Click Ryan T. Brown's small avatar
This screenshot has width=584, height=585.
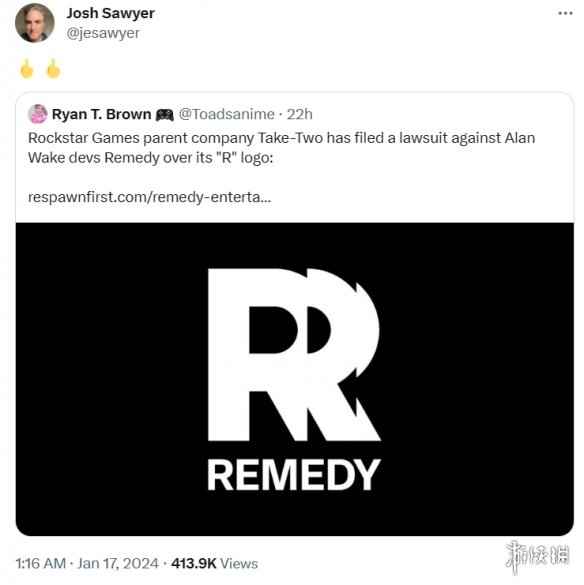click(37, 114)
